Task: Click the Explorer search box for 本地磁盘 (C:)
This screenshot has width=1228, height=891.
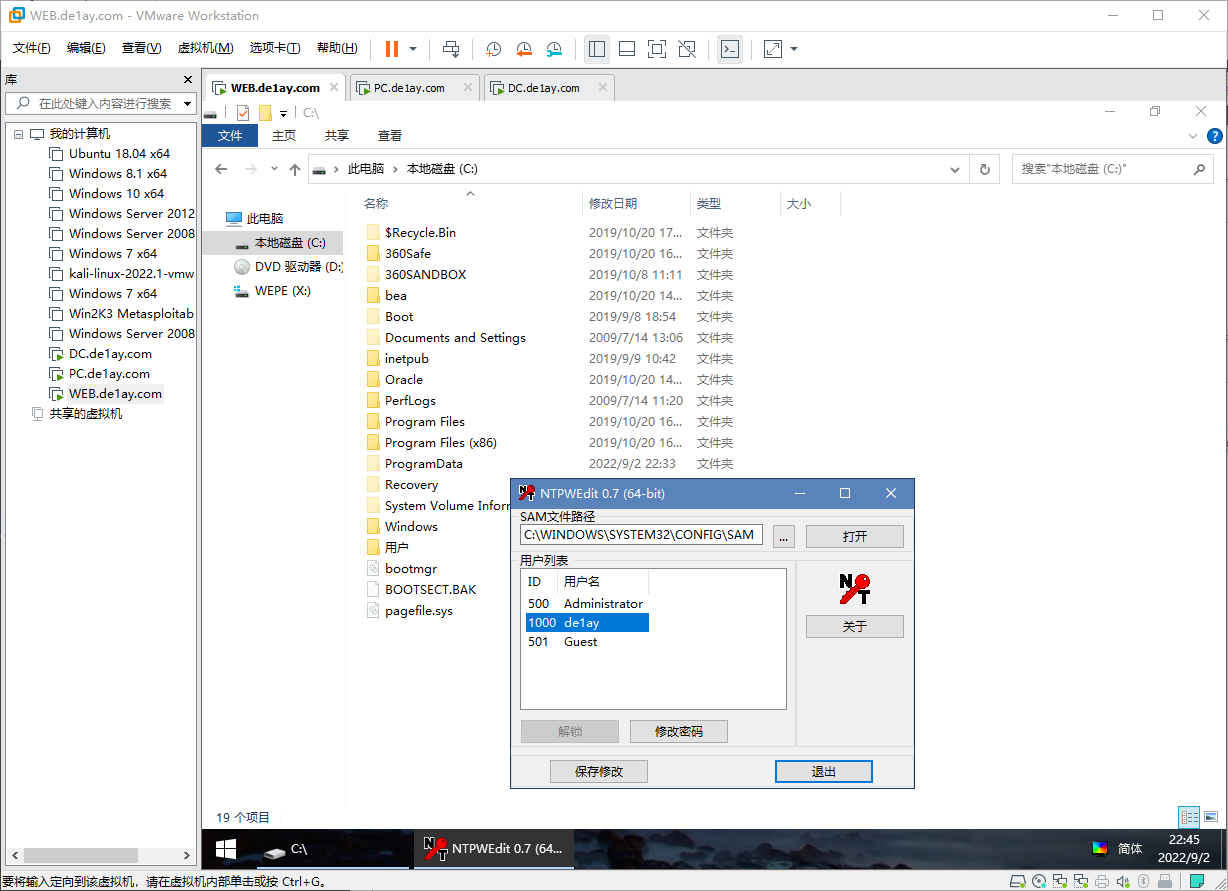Action: [x=1113, y=170]
